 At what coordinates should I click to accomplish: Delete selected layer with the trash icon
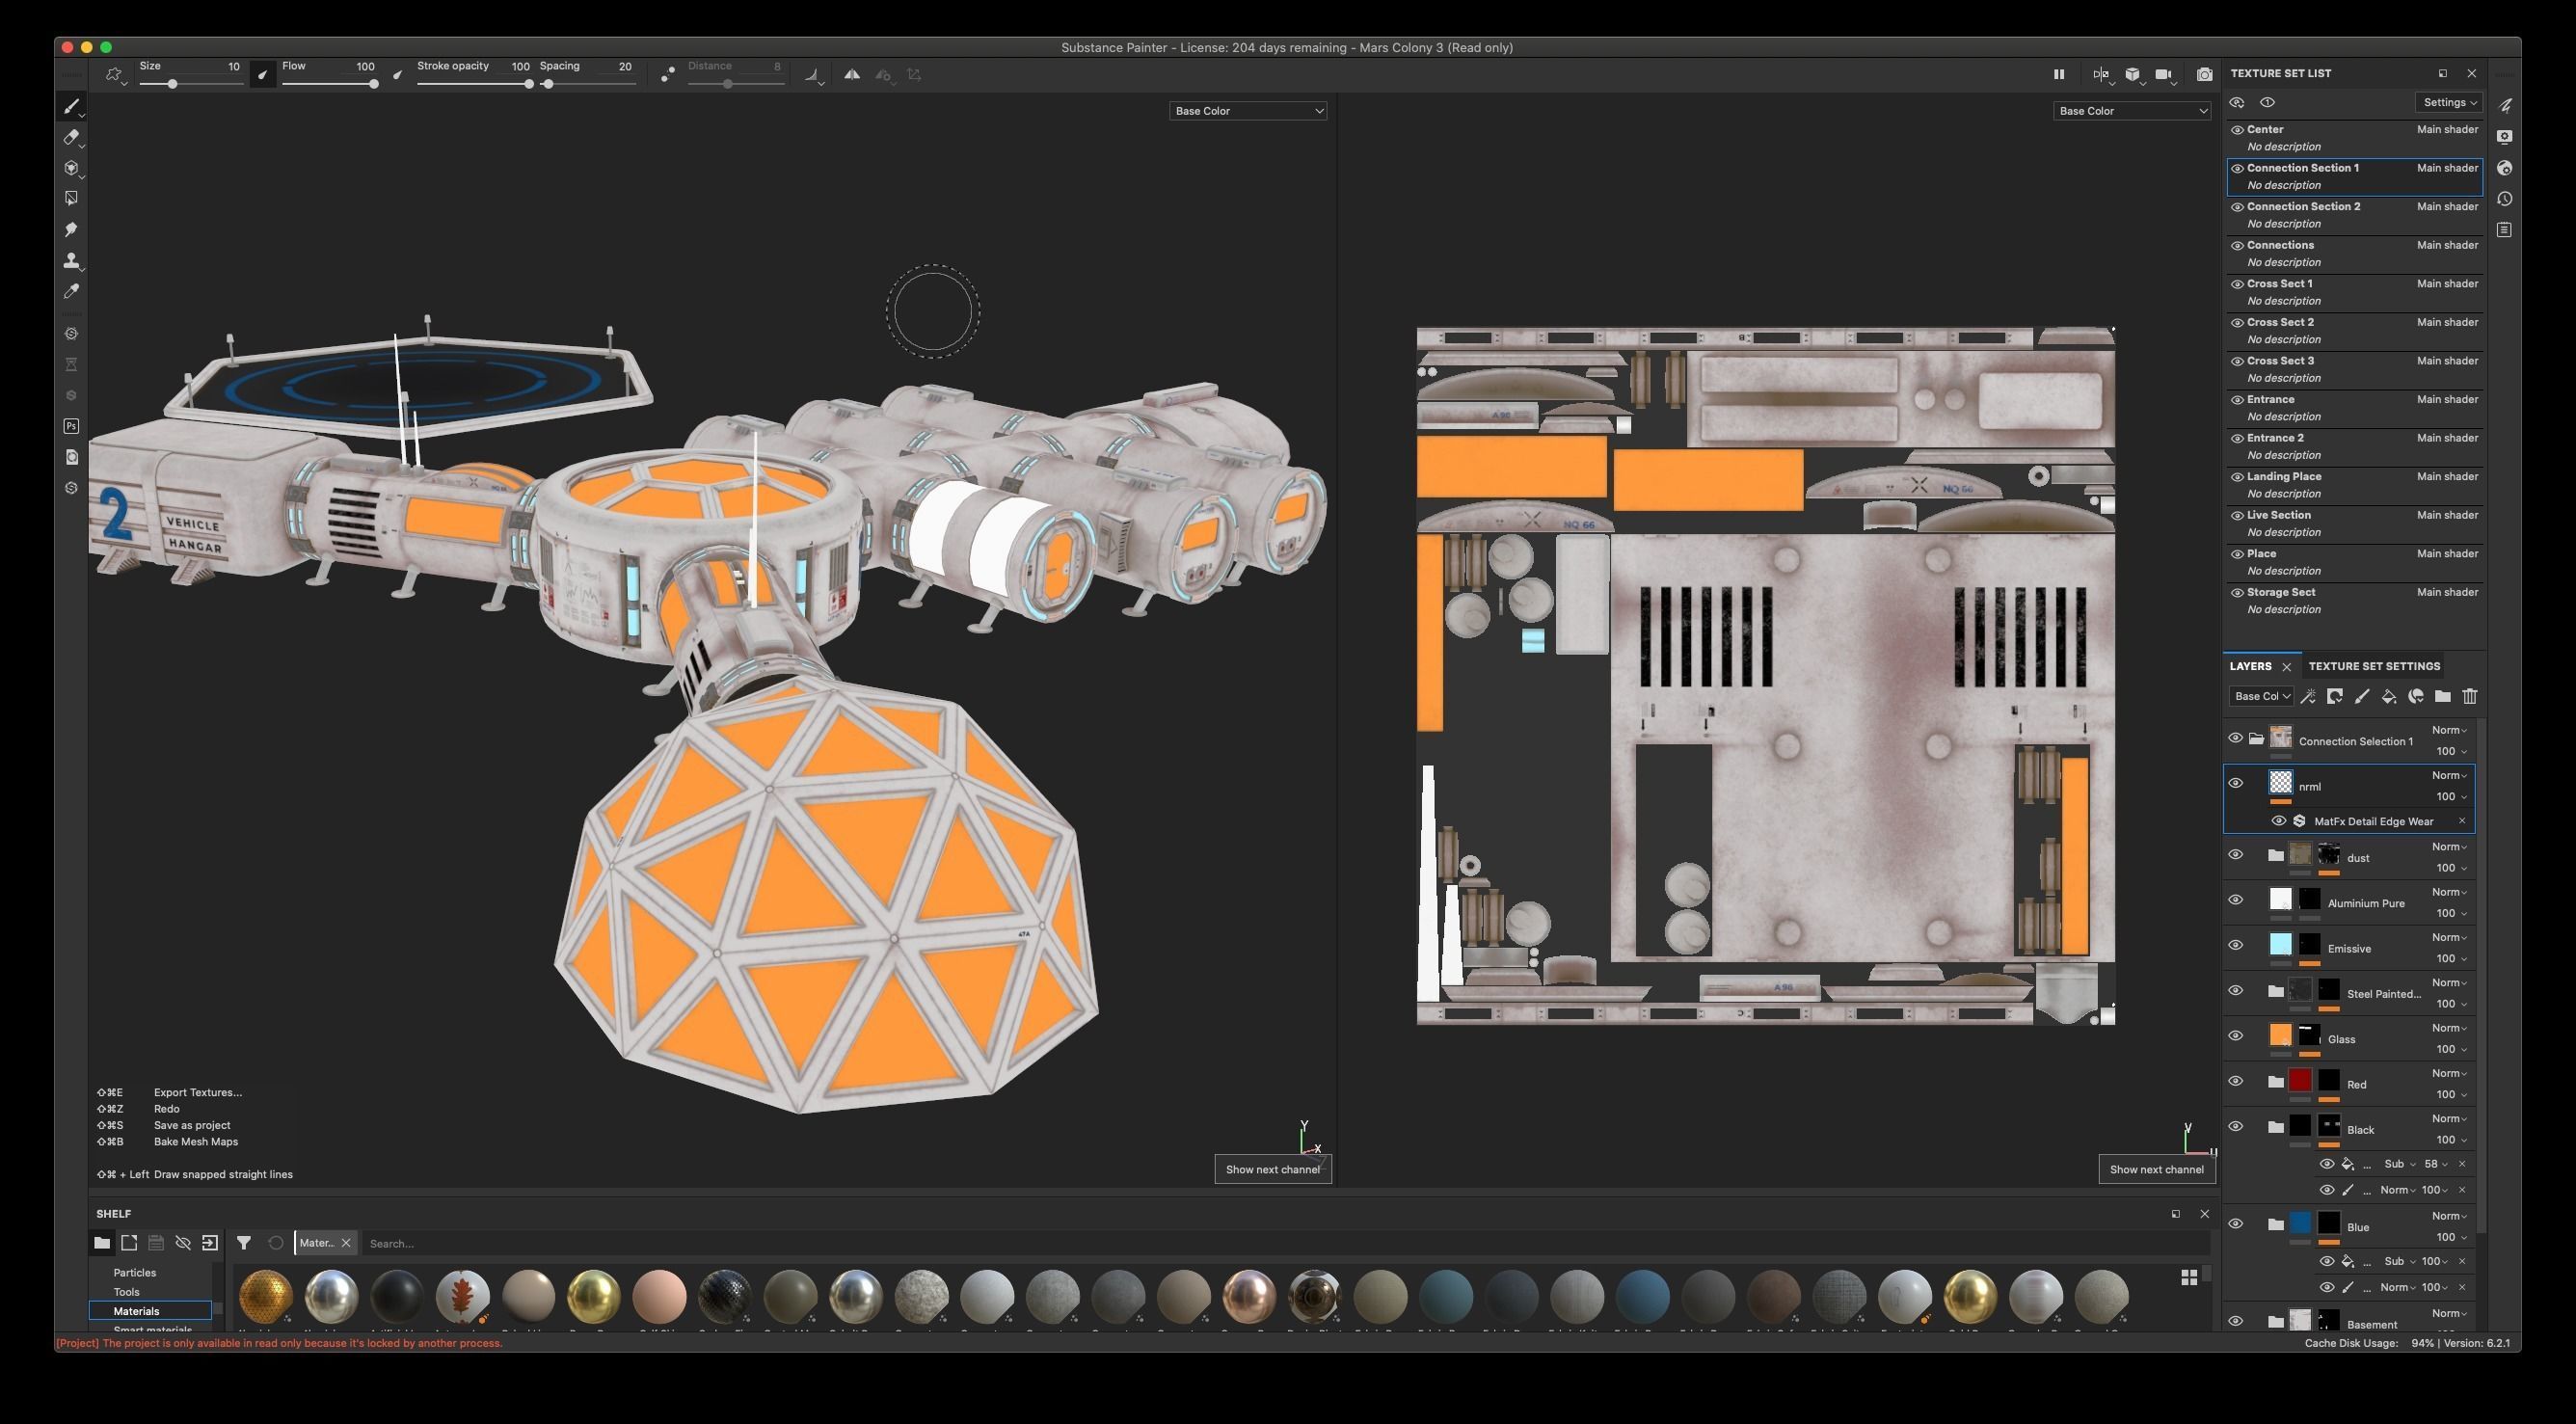pyautogui.click(x=2469, y=696)
